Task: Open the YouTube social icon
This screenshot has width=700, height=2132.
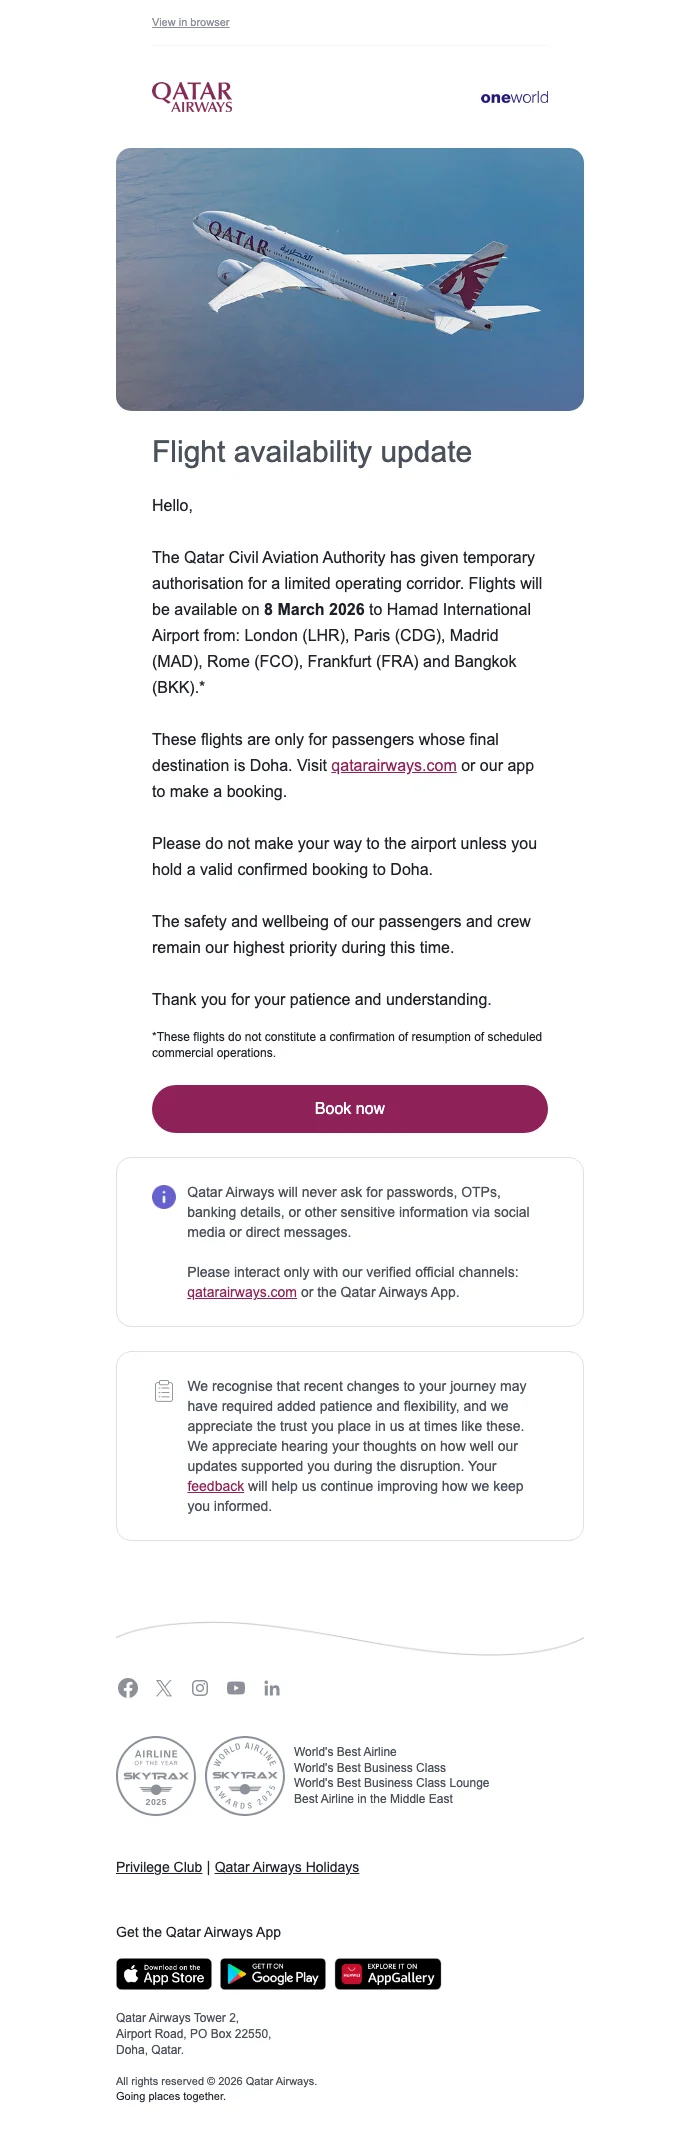Action: click(x=236, y=1688)
